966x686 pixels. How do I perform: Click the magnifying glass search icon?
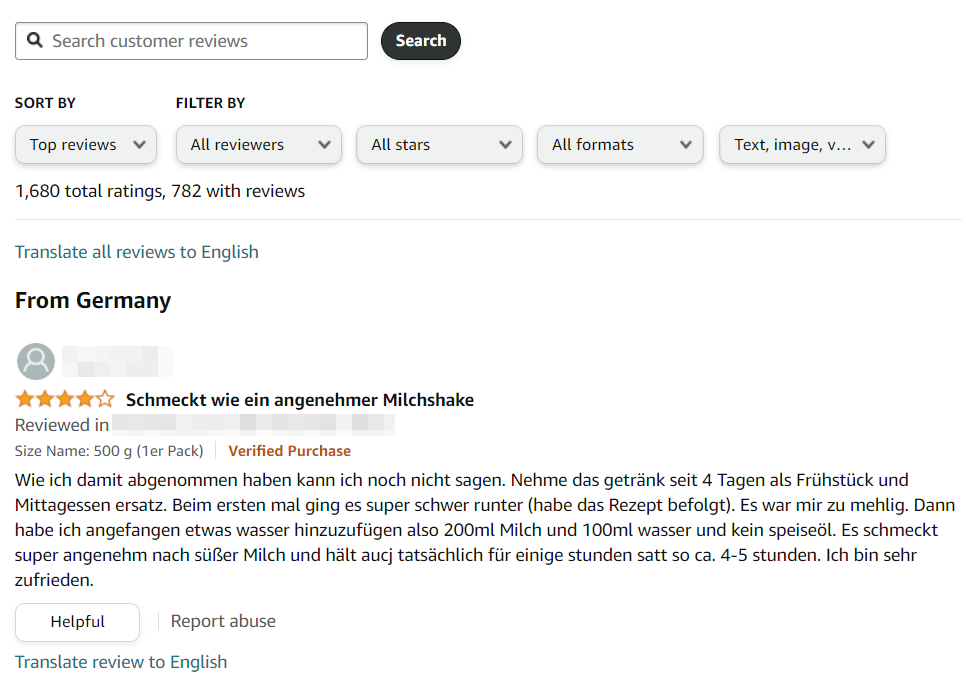[x=35, y=41]
